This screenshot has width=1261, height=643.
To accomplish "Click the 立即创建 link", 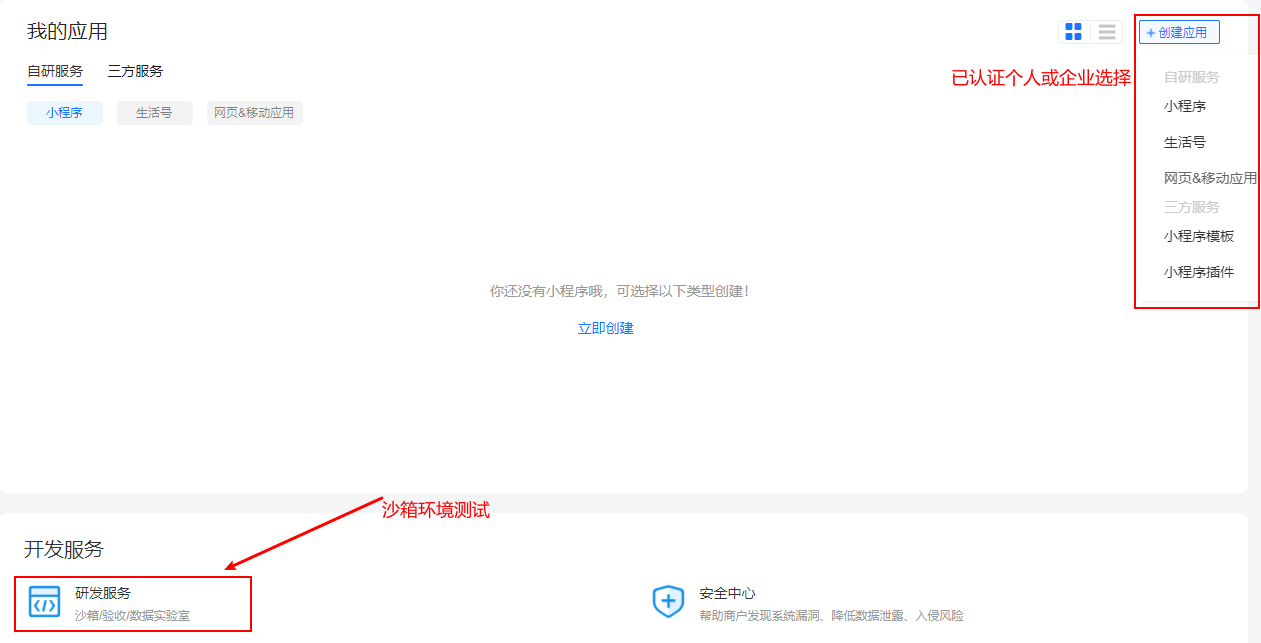I will coord(606,328).
